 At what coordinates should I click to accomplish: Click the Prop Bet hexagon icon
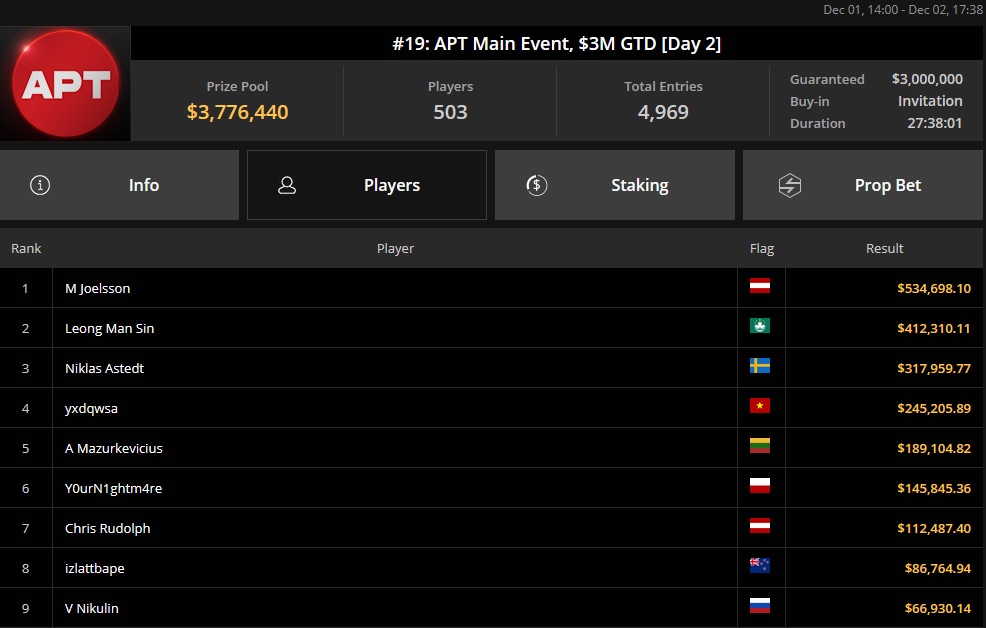(x=790, y=185)
